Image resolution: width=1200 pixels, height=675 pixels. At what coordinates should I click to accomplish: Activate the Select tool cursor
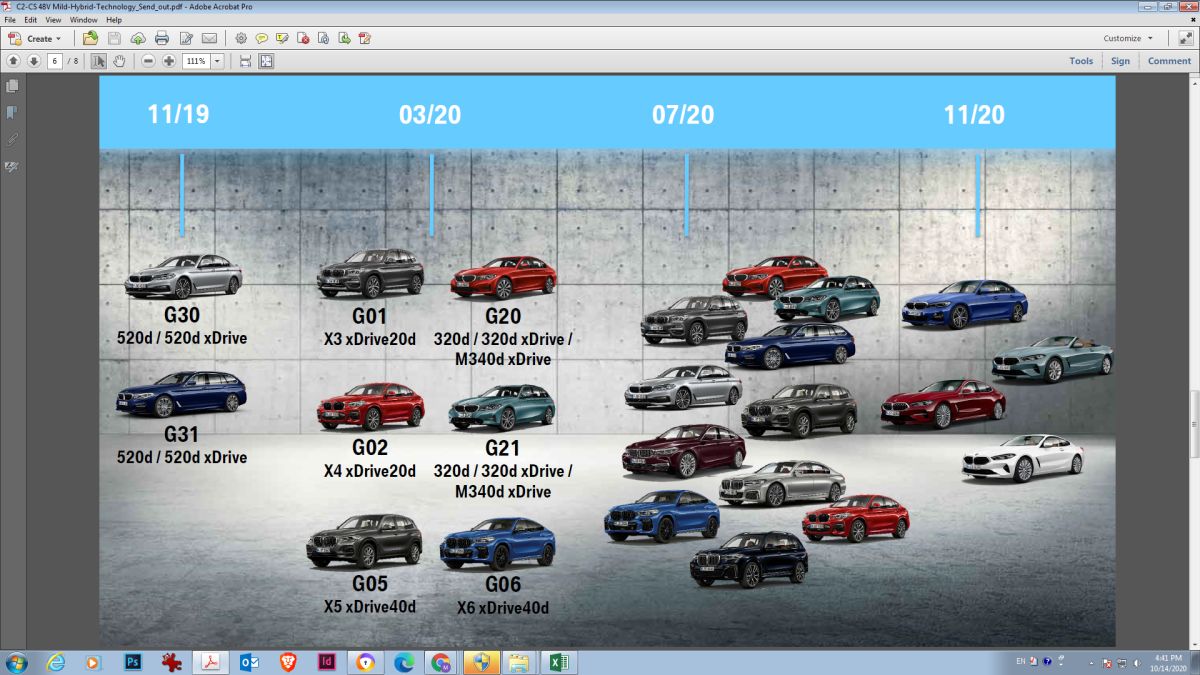[x=98, y=61]
